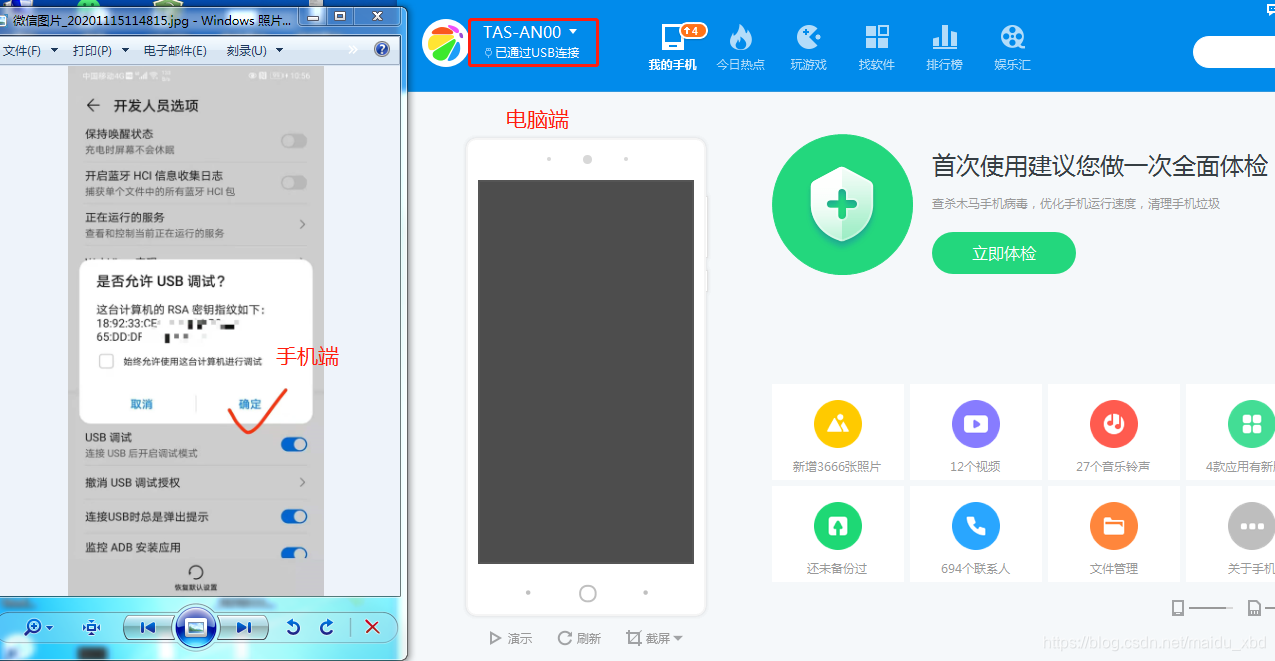Image resolution: width=1275 pixels, height=661 pixels.
Task: Open the 文件管理 file manager tile
Action: click(1114, 535)
